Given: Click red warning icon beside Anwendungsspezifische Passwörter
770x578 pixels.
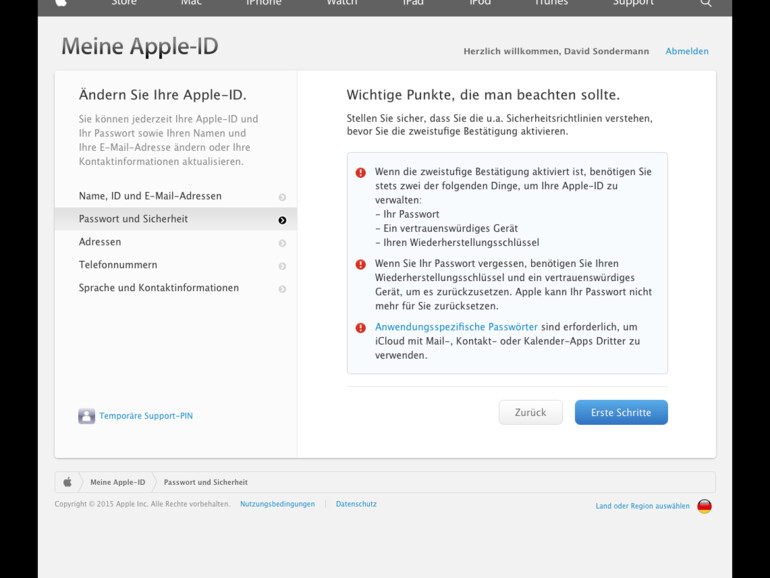Looking at the screenshot, I should tap(360, 328).
